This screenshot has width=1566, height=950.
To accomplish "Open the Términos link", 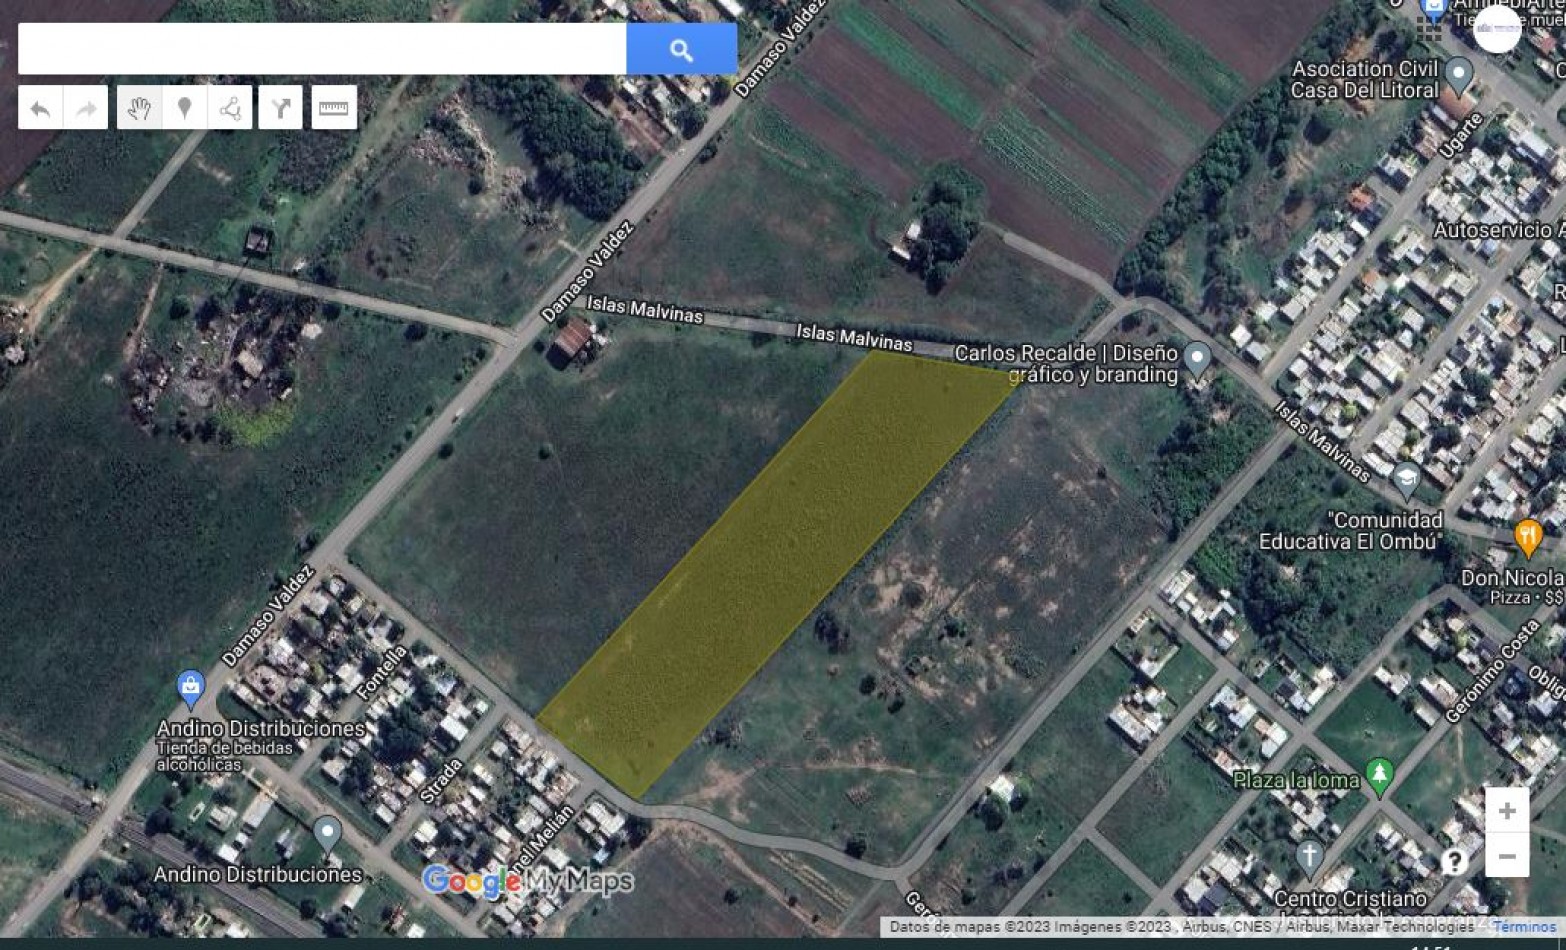I will click(1523, 927).
